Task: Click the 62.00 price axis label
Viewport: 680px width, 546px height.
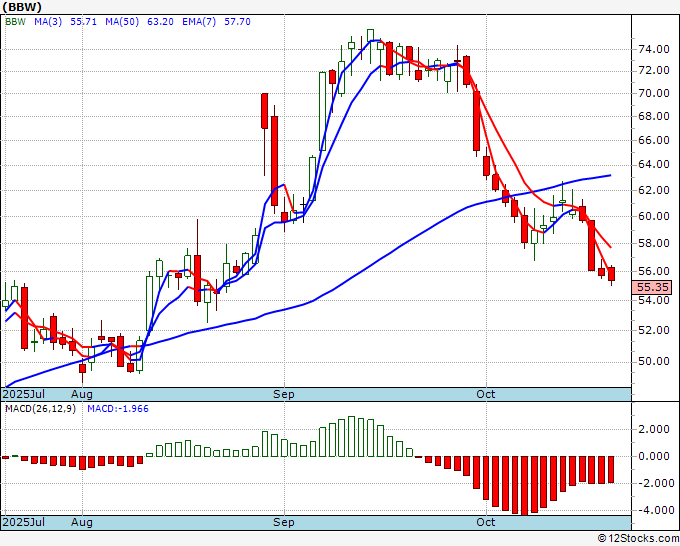Action: click(x=654, y=190)
